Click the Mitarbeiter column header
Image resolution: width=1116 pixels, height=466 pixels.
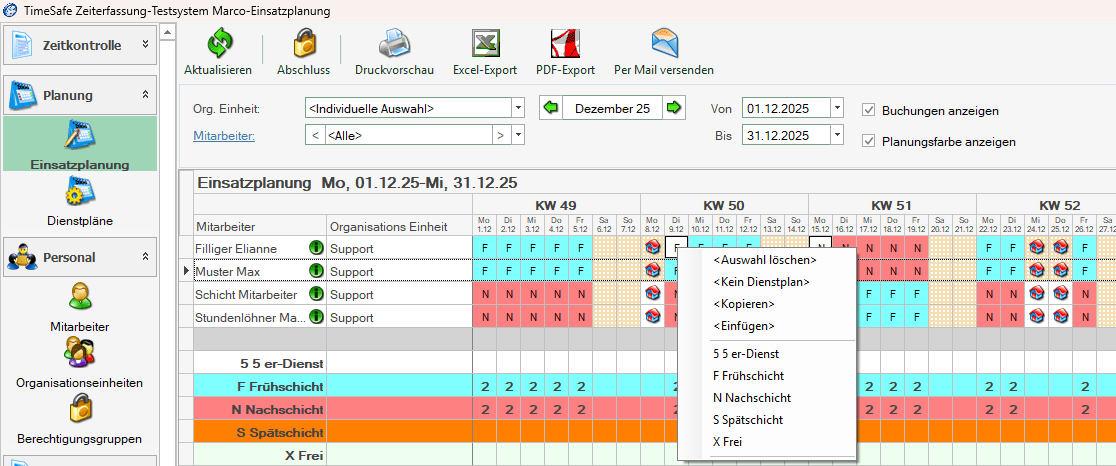pos(260,227)
